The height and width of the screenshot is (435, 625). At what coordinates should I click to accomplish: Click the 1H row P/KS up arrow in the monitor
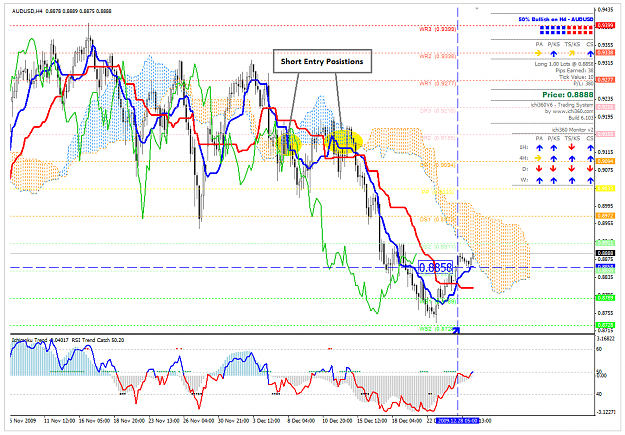(x=554, y=148)
